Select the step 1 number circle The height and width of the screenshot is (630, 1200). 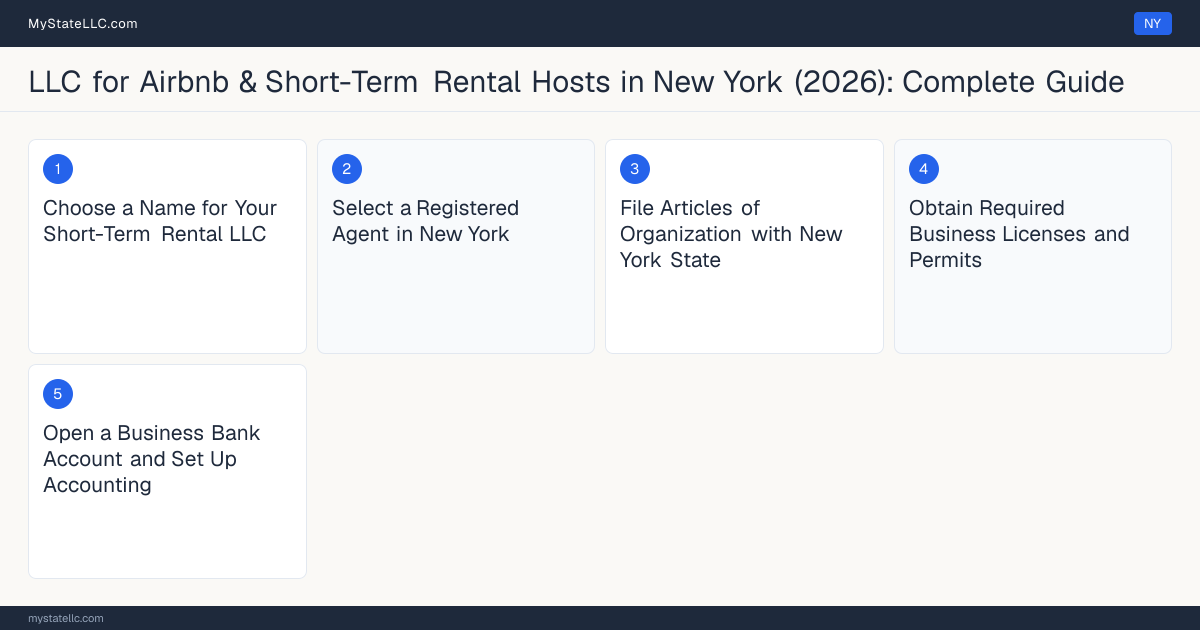click(x=58, y=169)
